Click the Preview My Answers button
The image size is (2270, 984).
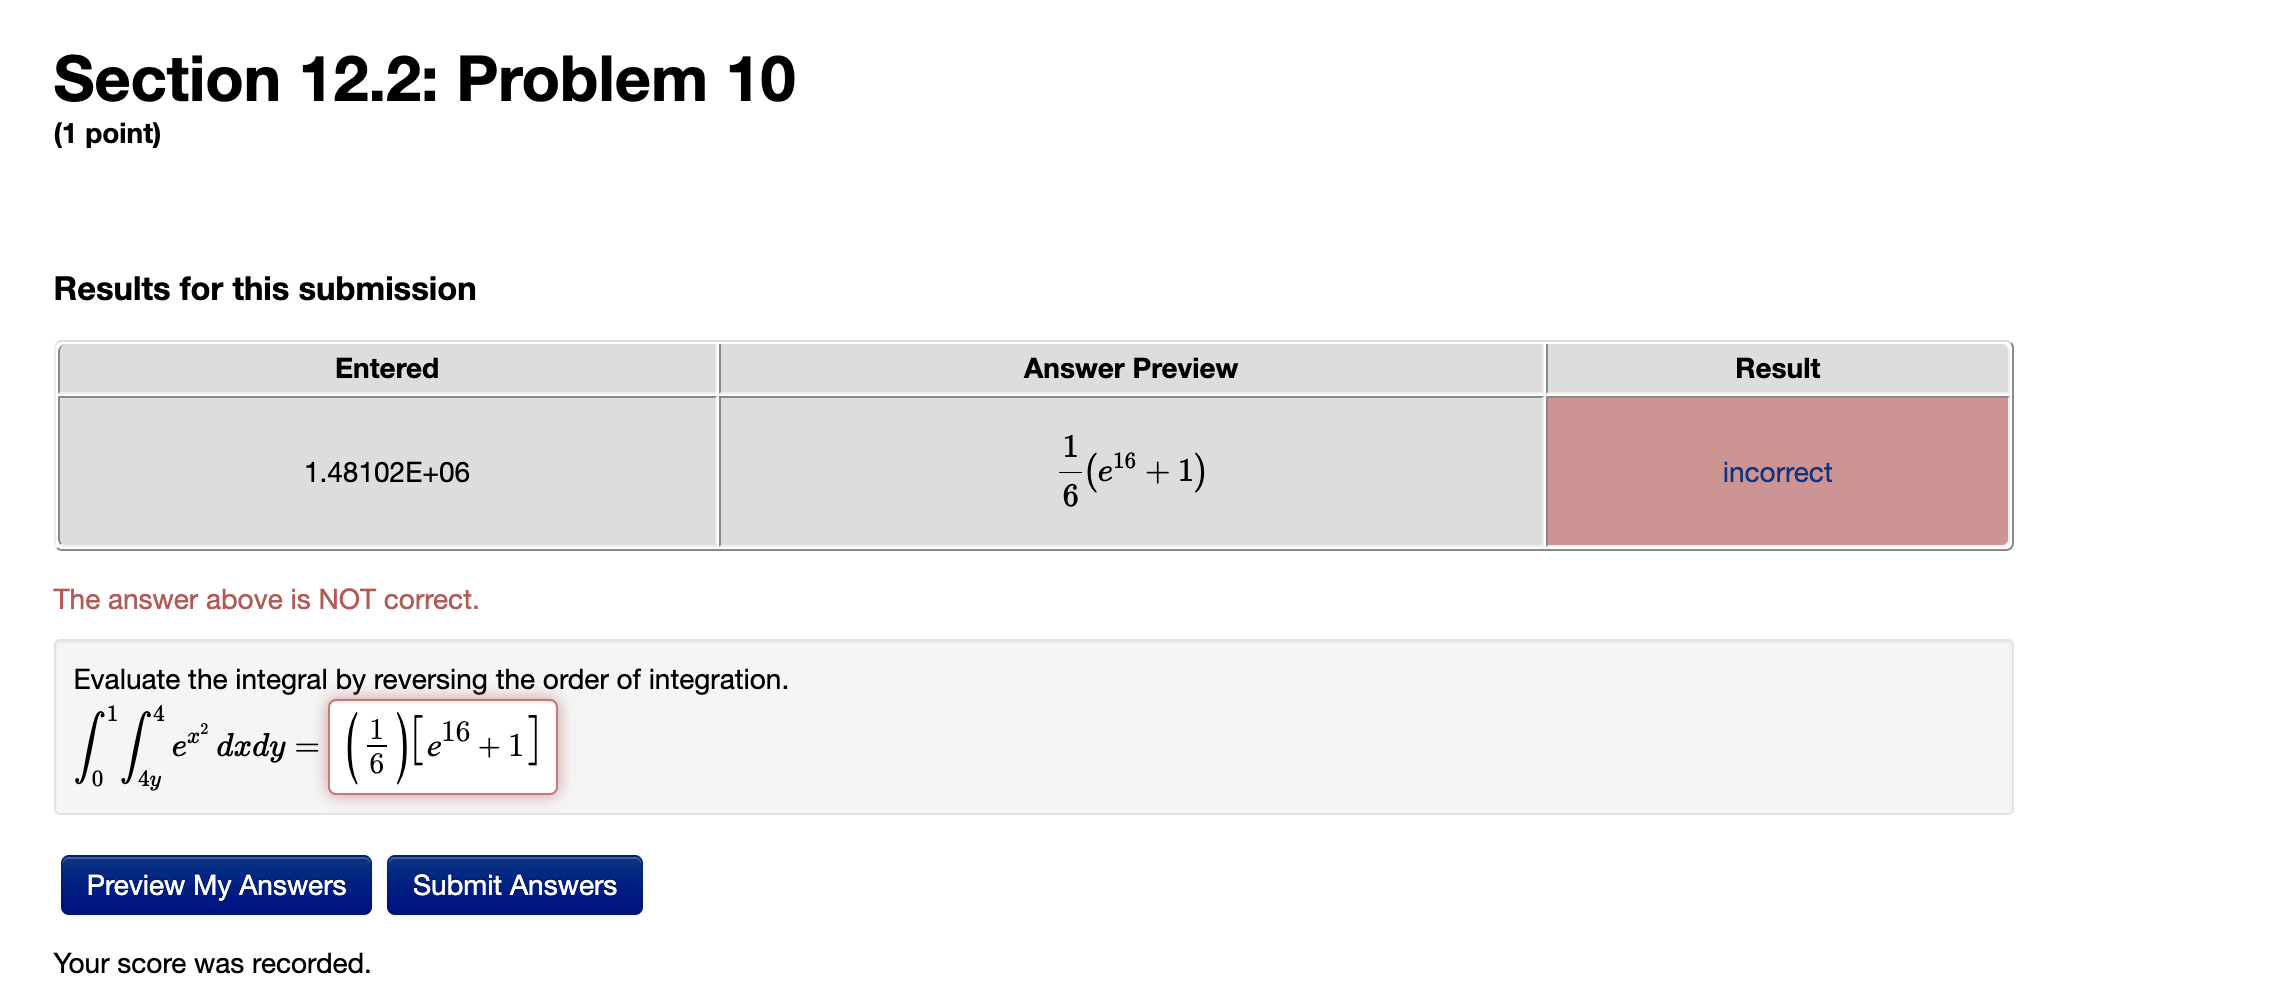(214, 884)
